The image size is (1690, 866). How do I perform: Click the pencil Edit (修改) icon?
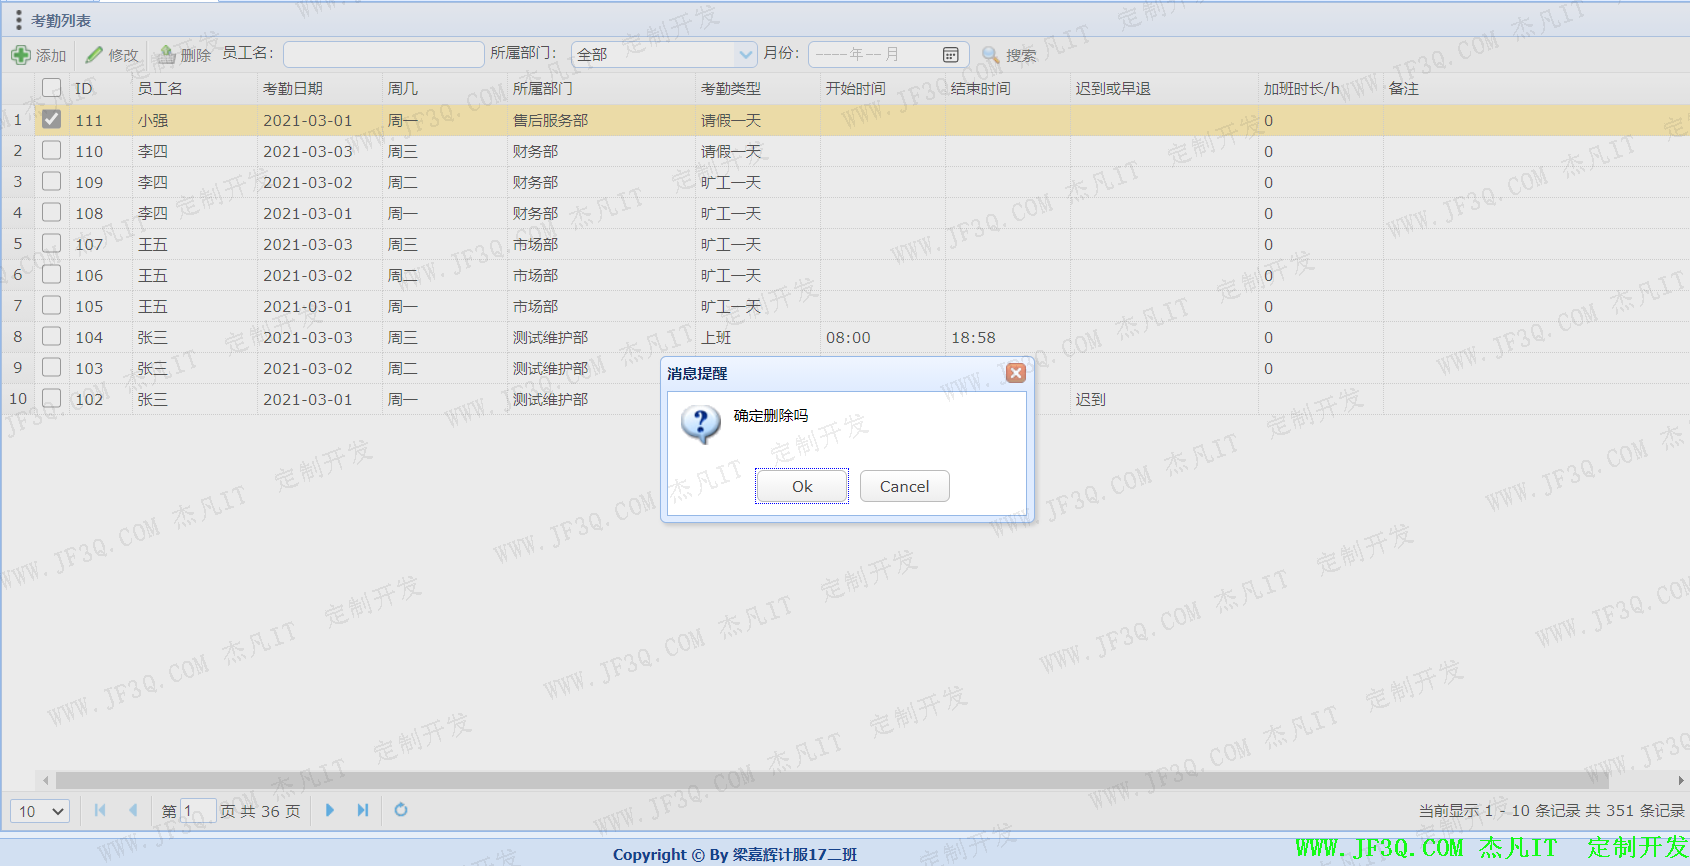click(x=94, y=55)
